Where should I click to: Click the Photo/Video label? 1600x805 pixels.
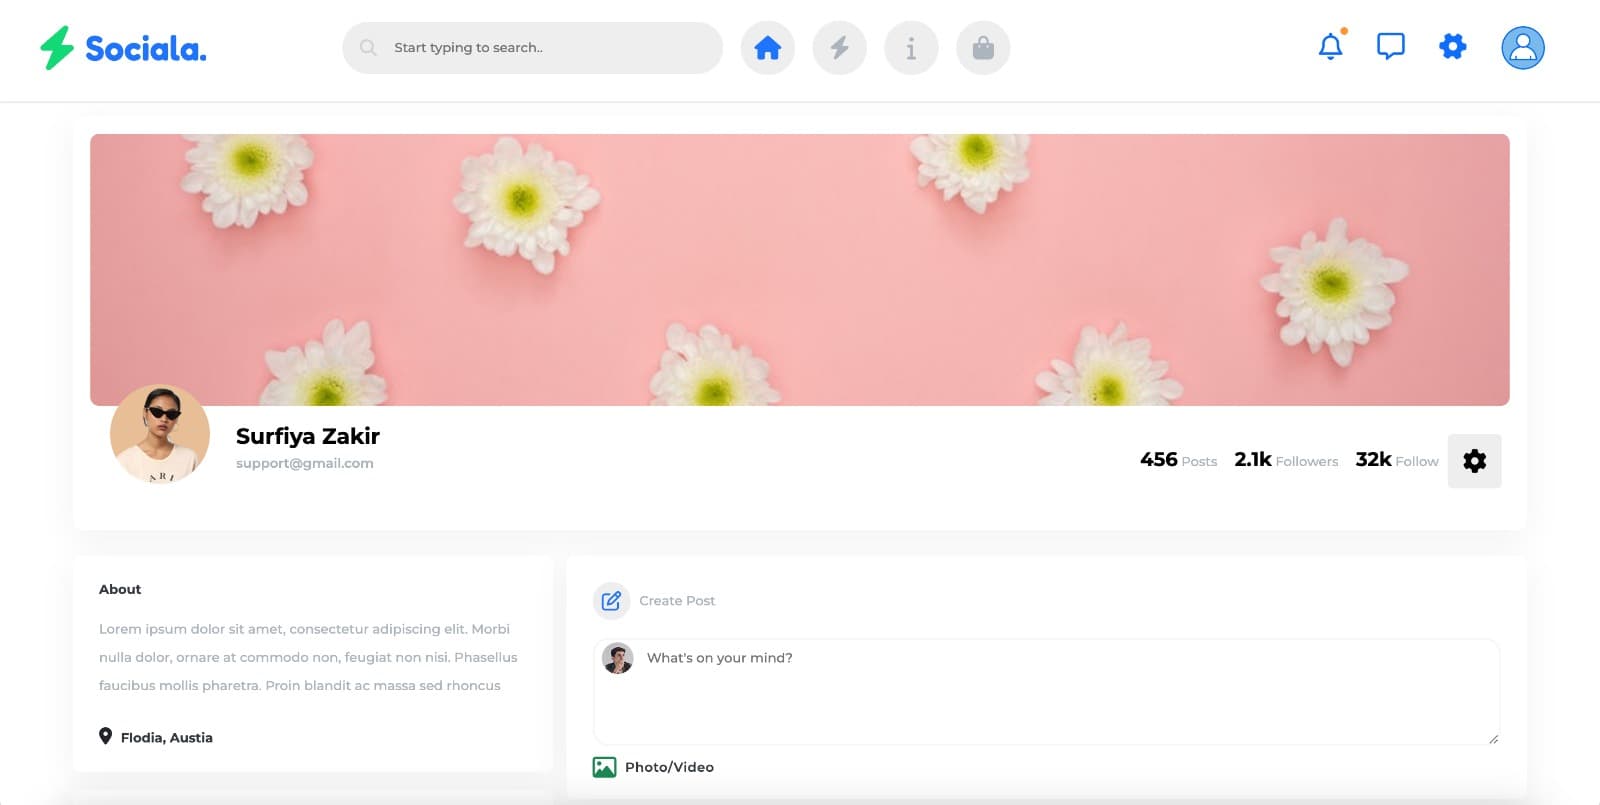[669, 767]
